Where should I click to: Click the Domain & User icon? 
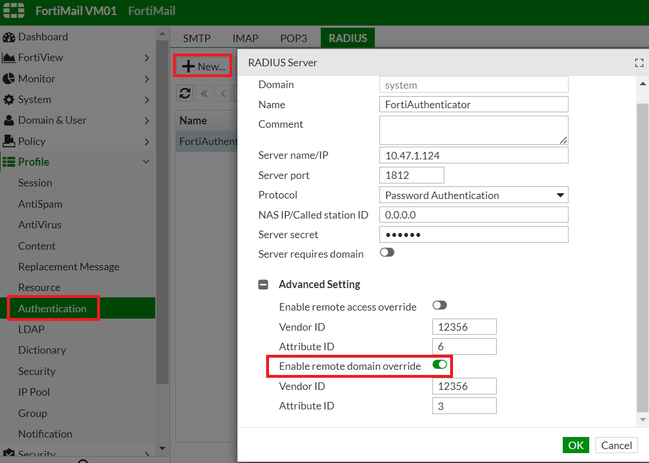9,121
